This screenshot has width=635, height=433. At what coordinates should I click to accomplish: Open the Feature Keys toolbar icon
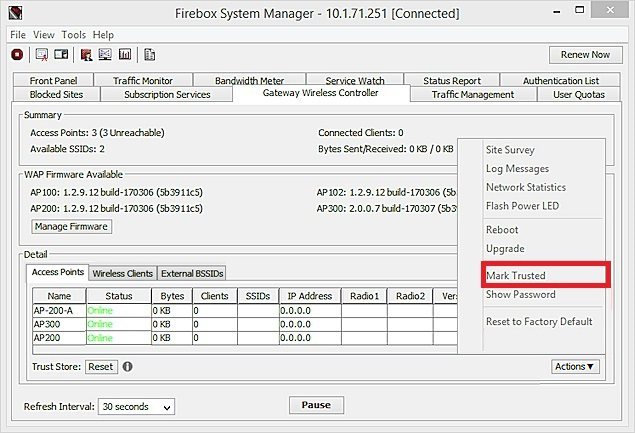click(x=61, y=54)
